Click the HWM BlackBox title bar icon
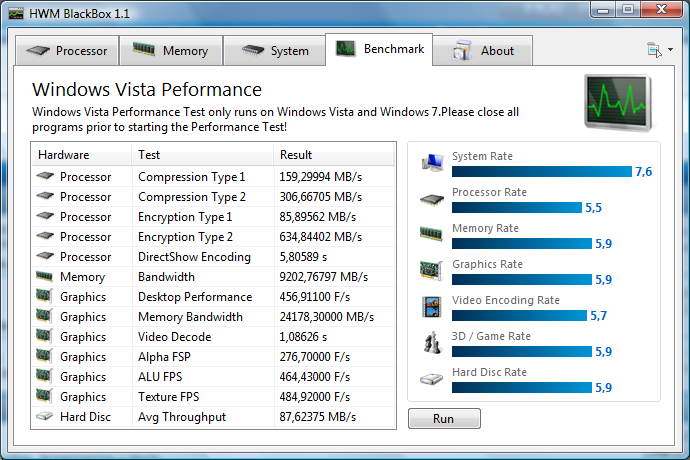Viewport: 690px width, 460px height. point(16,14)
